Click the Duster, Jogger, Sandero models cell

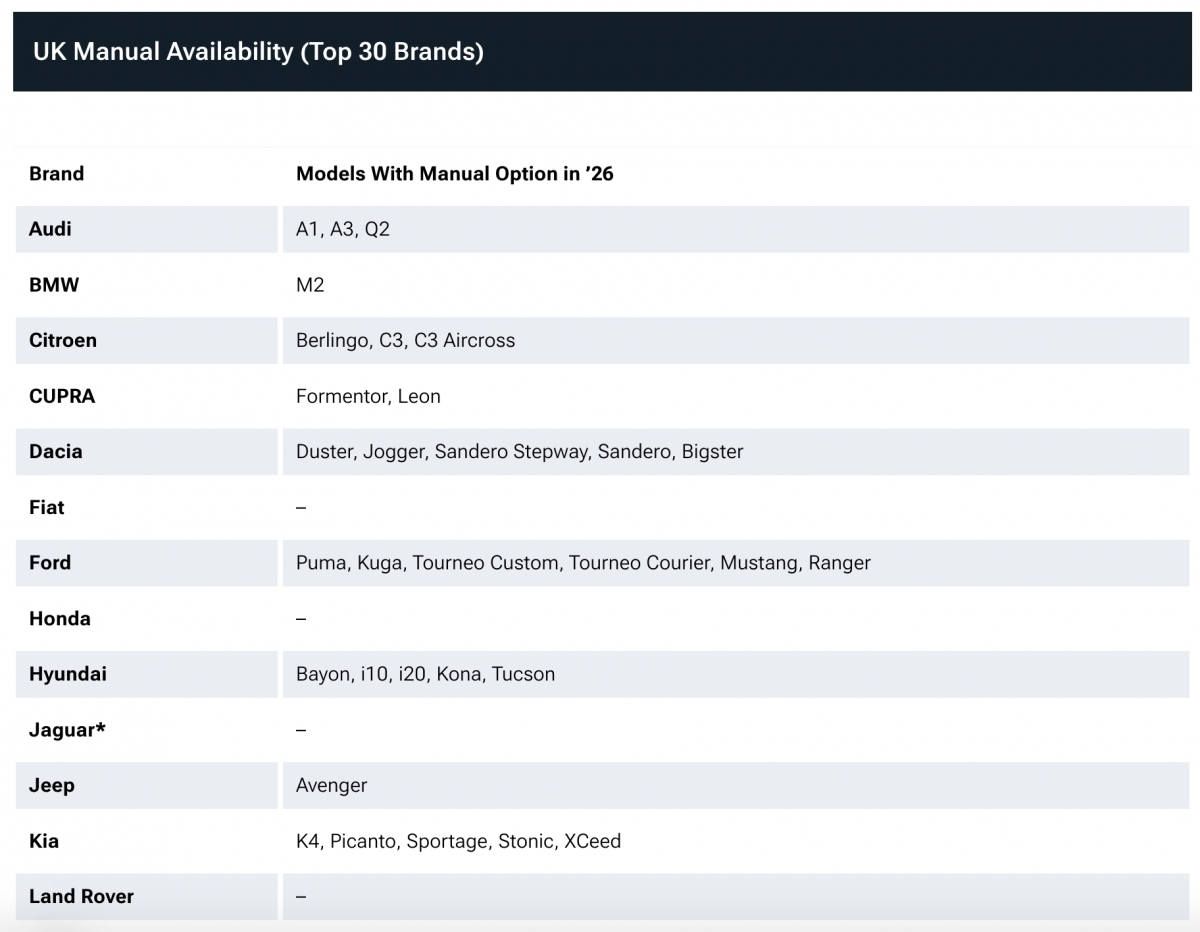(519, 451)
